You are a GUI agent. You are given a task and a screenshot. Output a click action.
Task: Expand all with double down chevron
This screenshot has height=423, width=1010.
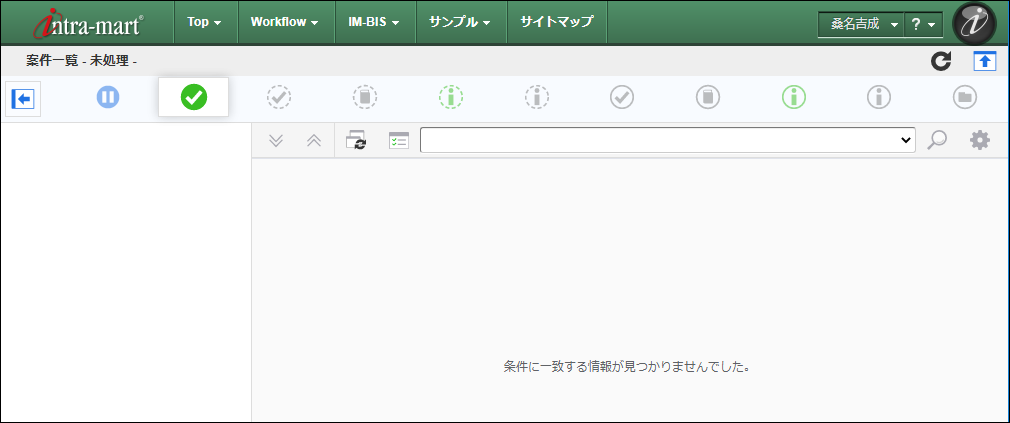[276, 140]
